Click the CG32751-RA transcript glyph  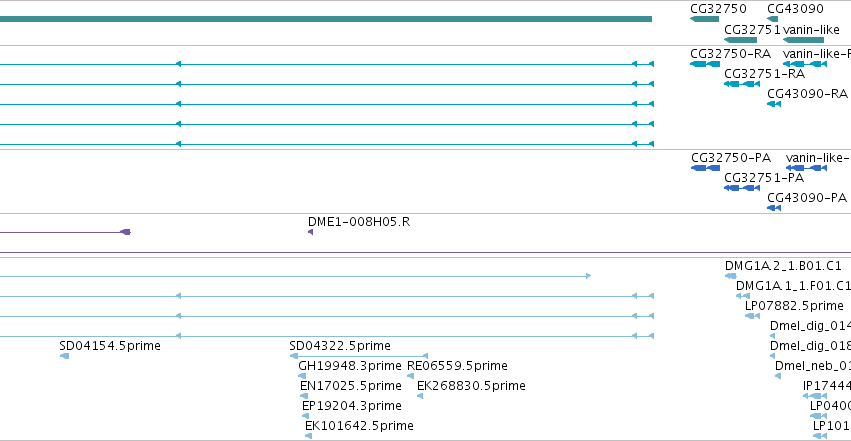pyautogui.click(x=742, y=84)
